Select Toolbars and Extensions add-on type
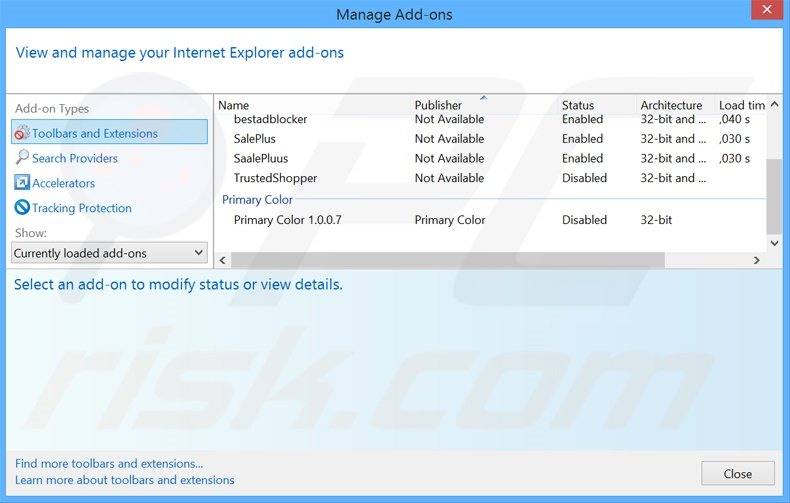The height and width of the screenshot is (503, 790). pos(109,132)
